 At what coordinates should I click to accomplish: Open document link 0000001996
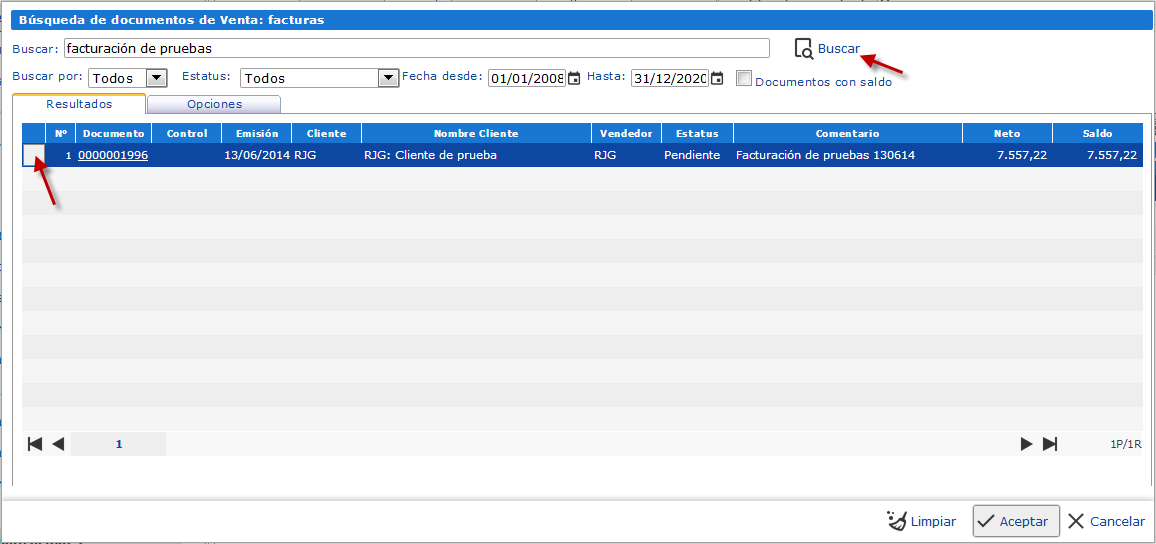pyautogui.click(x=113, y=155)
